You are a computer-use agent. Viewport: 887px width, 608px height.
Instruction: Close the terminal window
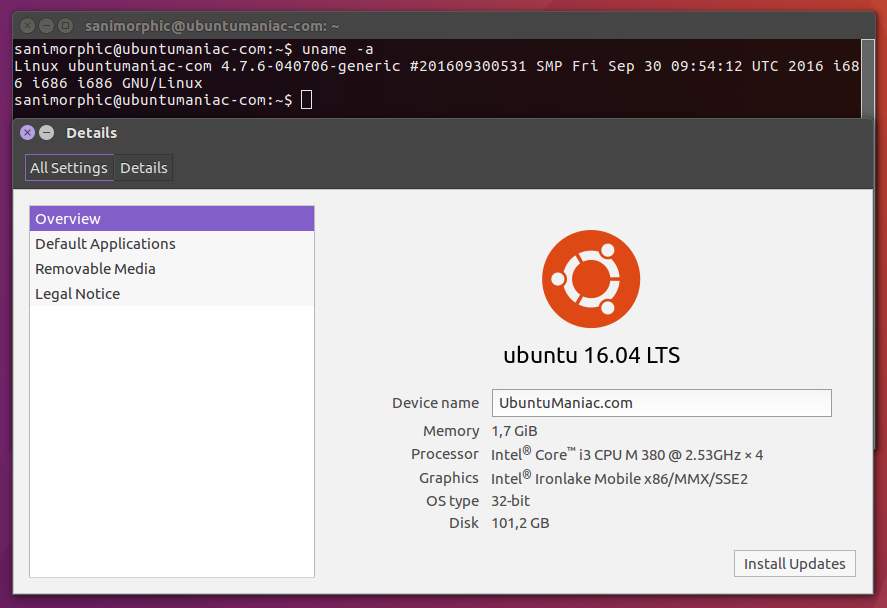(27, 25)
